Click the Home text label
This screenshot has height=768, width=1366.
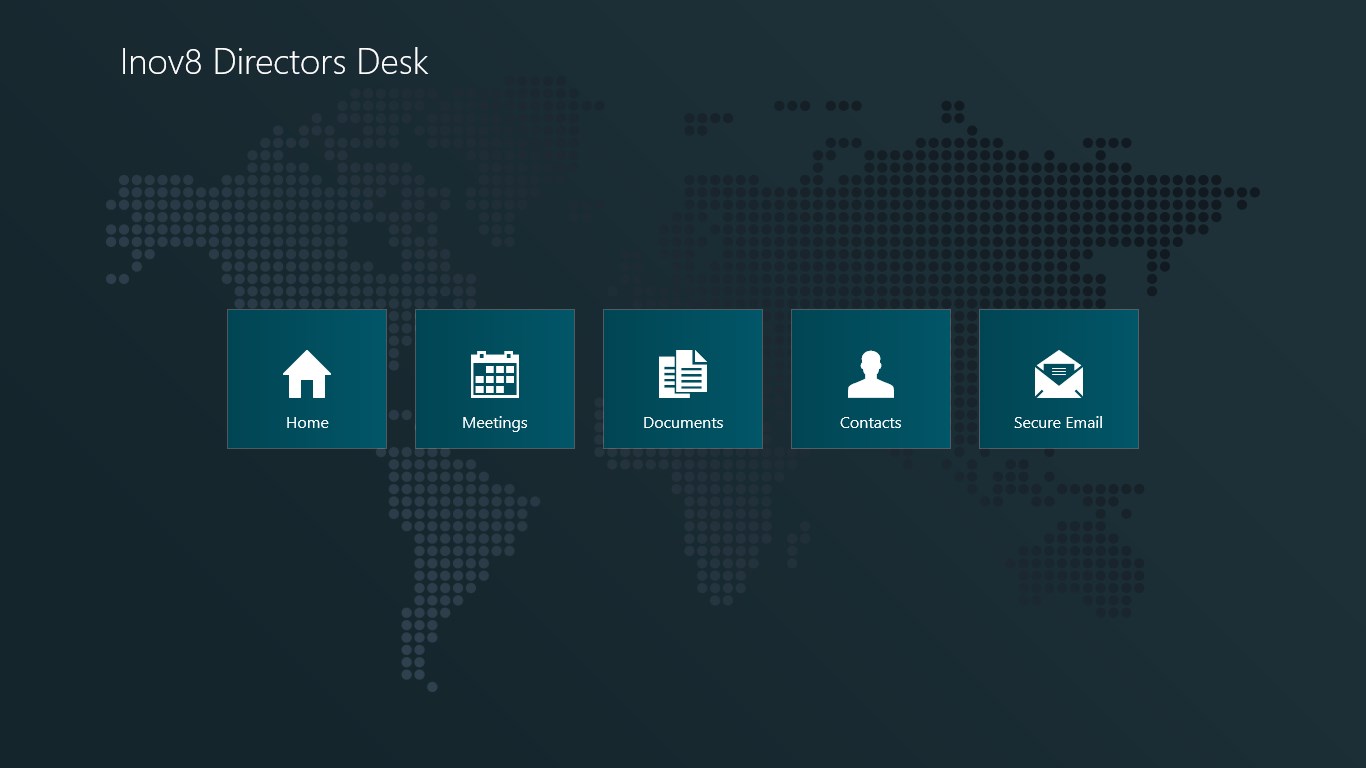point(307,422)
